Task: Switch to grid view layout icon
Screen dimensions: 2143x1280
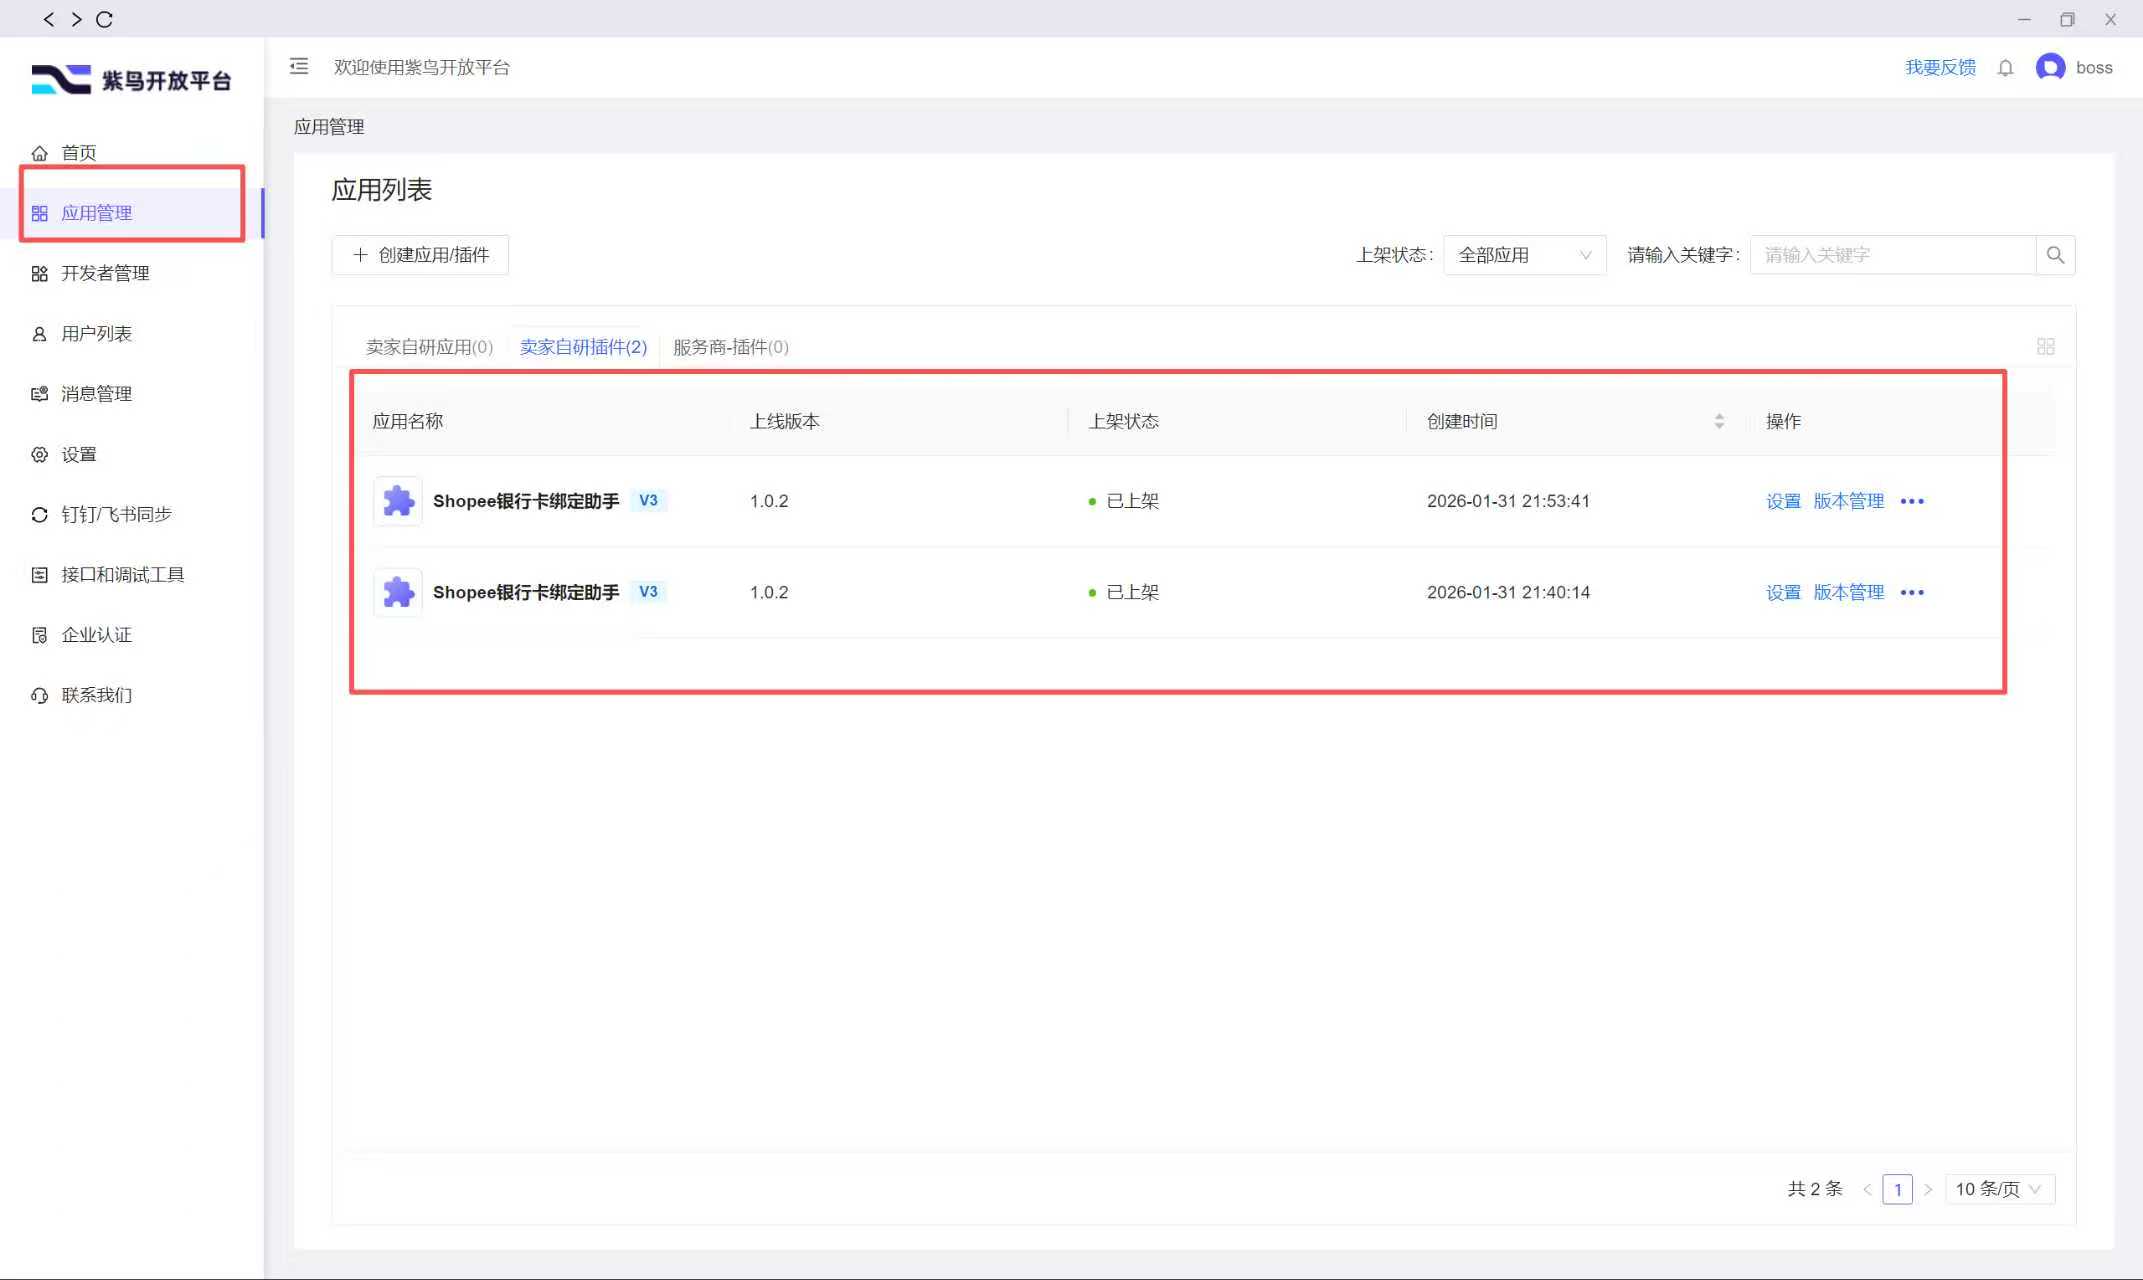Action: pos(2046,346)
